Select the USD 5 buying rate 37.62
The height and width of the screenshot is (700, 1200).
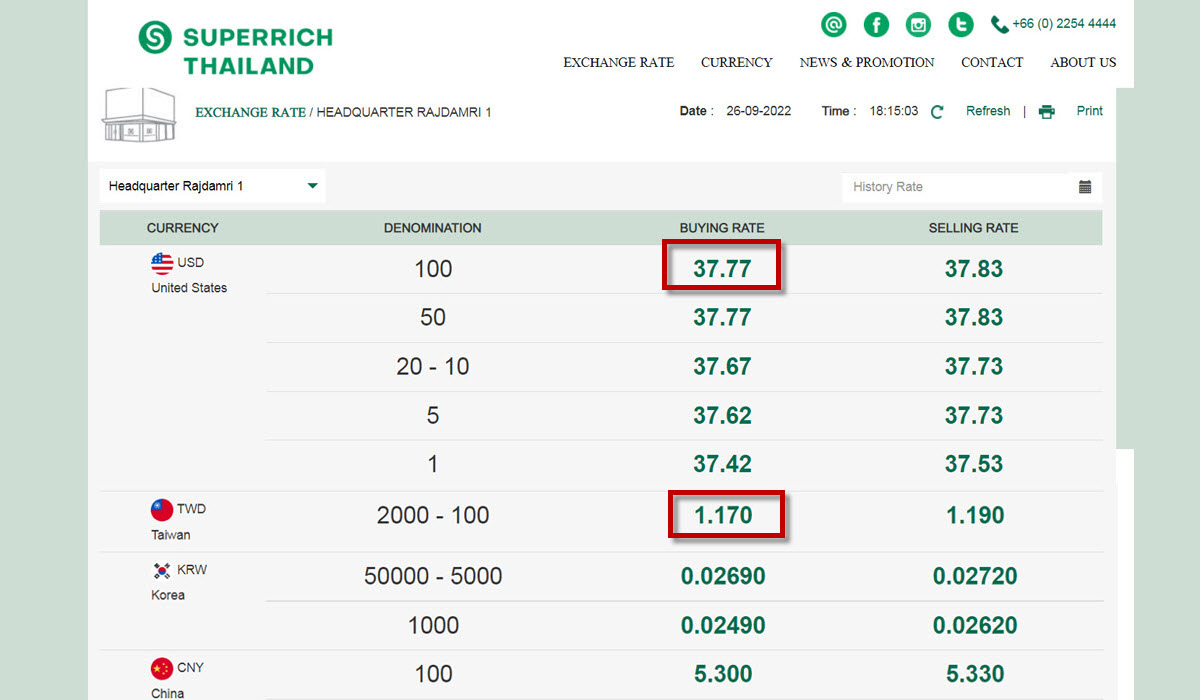tap(722, 416)
